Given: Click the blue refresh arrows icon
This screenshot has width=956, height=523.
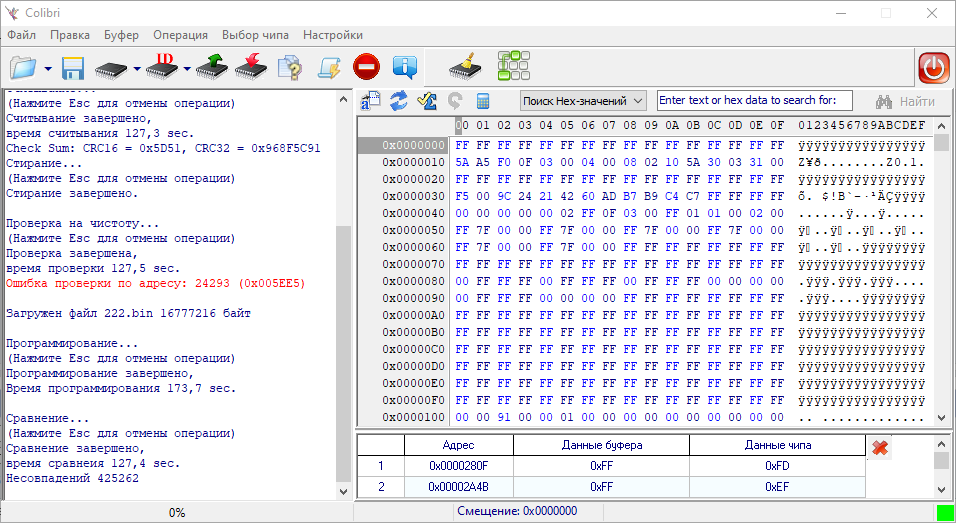Looking at the screenshot, I should tap(399, 101).
